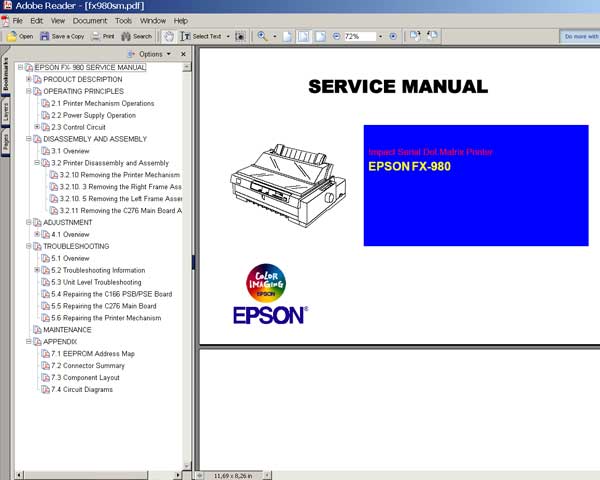Open 5.6 Repairing the Printer Mechanism
The image size is (600, 480).
pyautogui.click(x=106, y=318)
